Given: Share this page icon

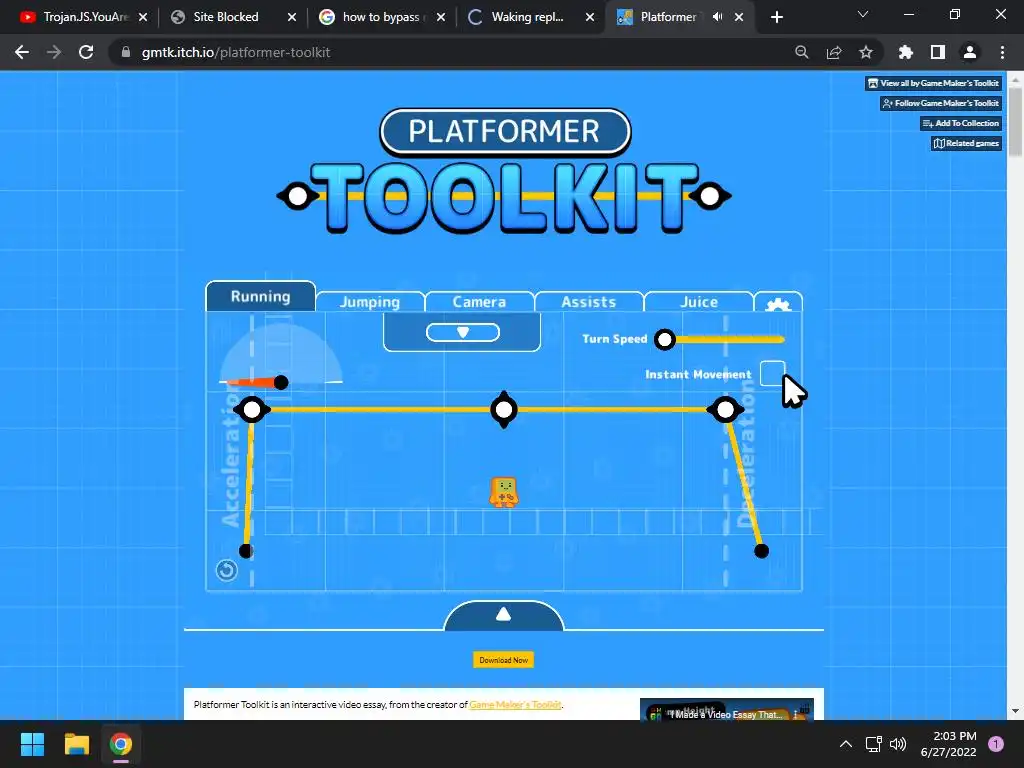Looking at the screenshot, I should tap(834, 52).
